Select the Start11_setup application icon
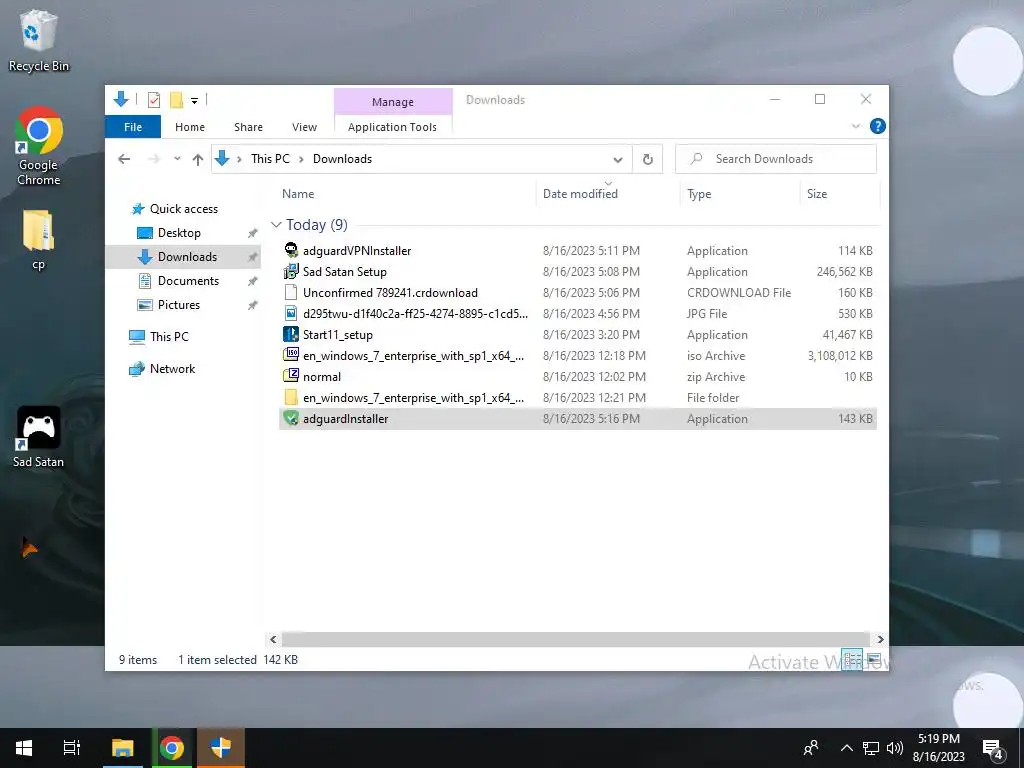This screenshot has height=768, width=1024. coord(291,334)
